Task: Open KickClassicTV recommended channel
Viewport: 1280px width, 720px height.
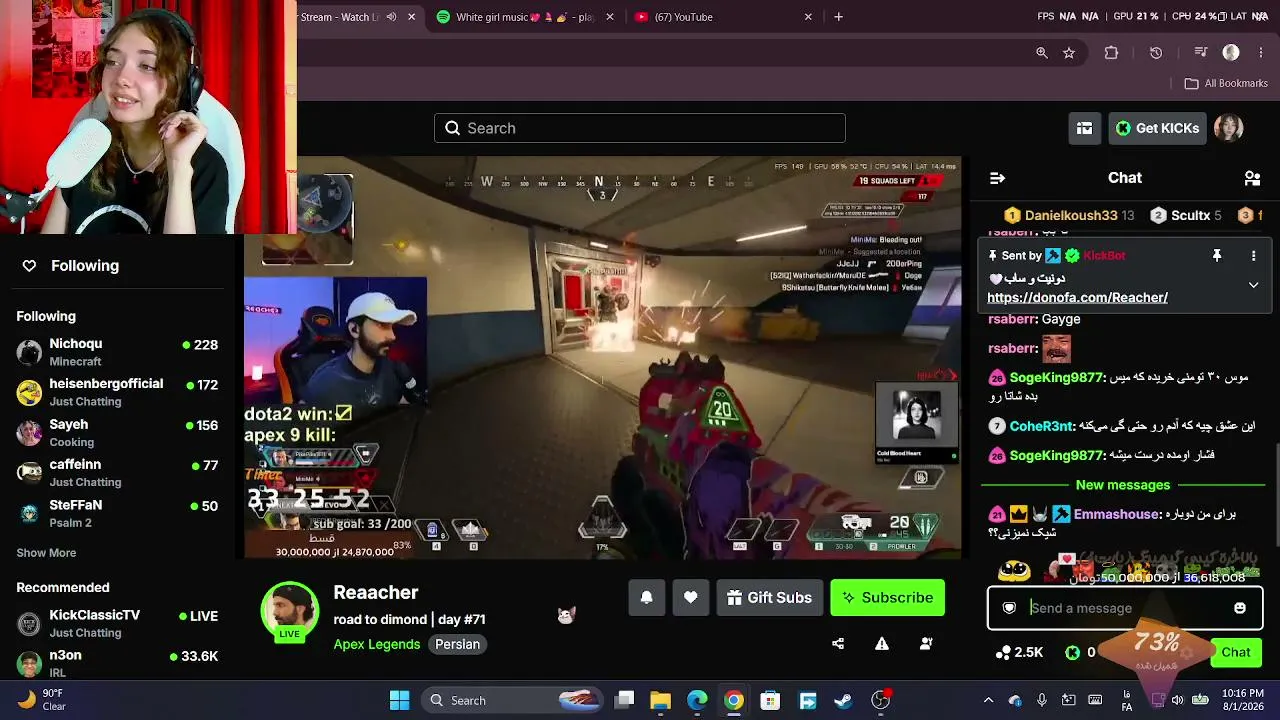Action: [x=117, y=623]
